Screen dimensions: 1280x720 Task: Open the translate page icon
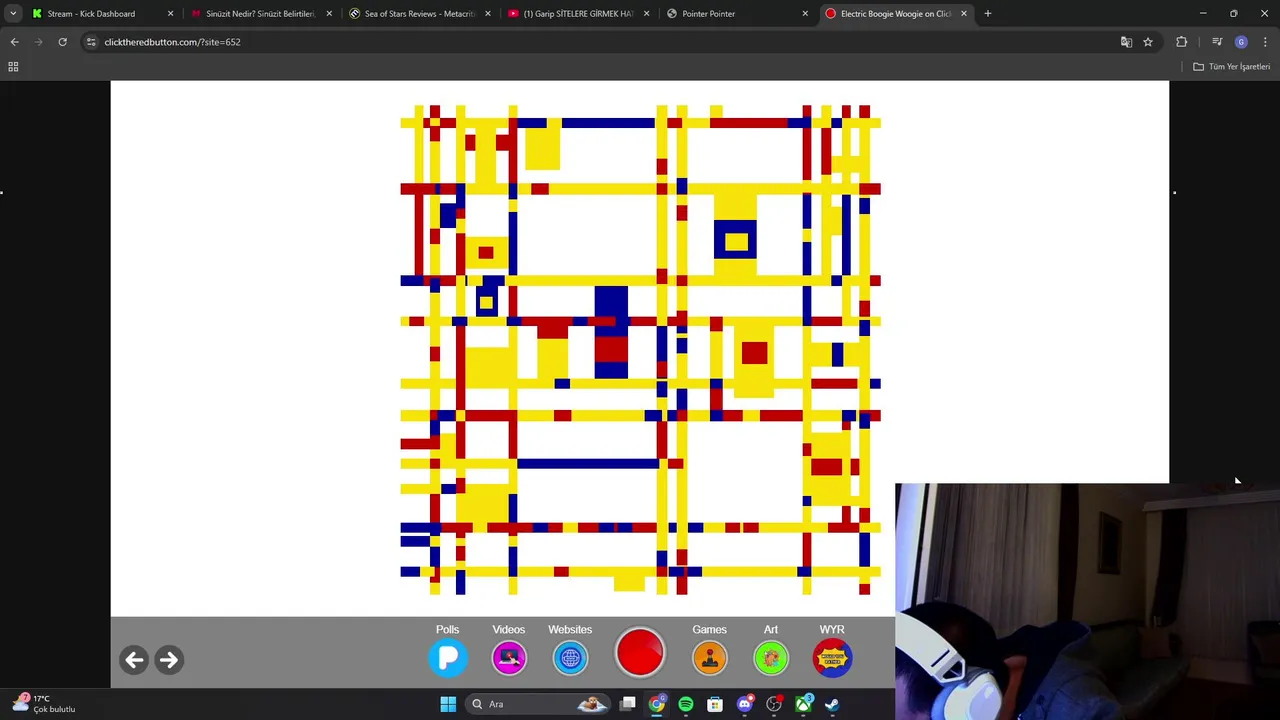1126,42
